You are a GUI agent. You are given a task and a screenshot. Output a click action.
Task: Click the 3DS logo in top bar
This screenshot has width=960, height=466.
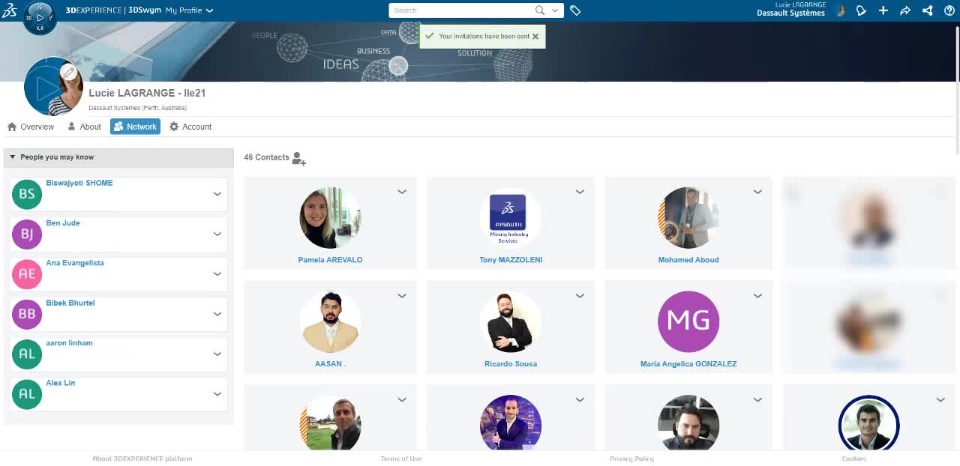click(x=9, y=10)
